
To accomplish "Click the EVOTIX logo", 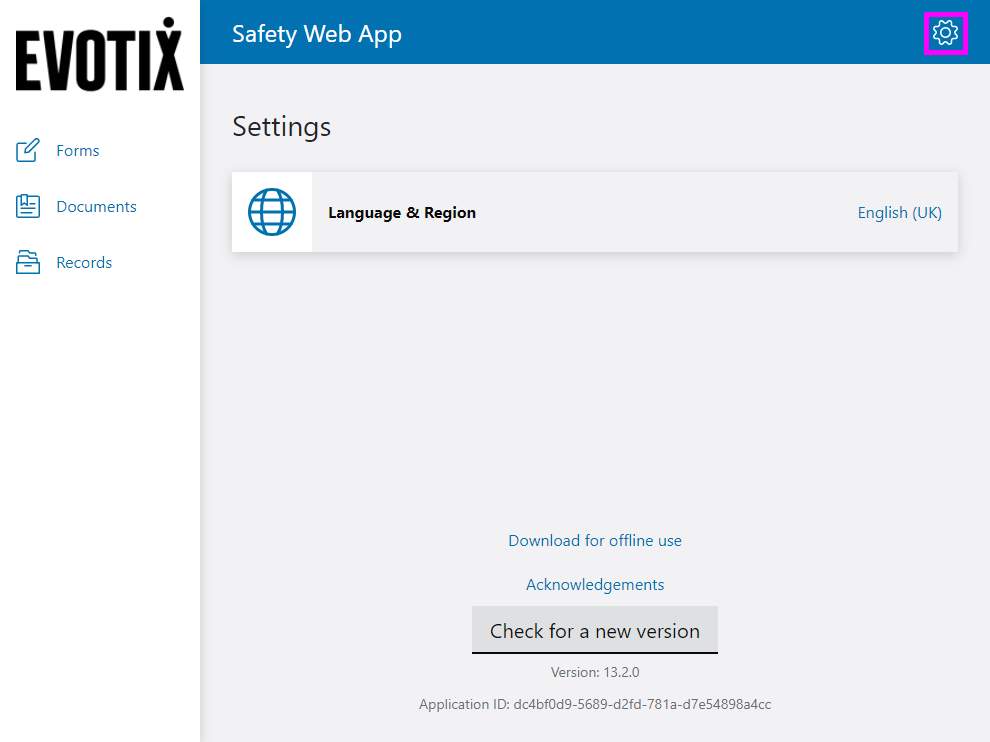I will pos(99,56).
